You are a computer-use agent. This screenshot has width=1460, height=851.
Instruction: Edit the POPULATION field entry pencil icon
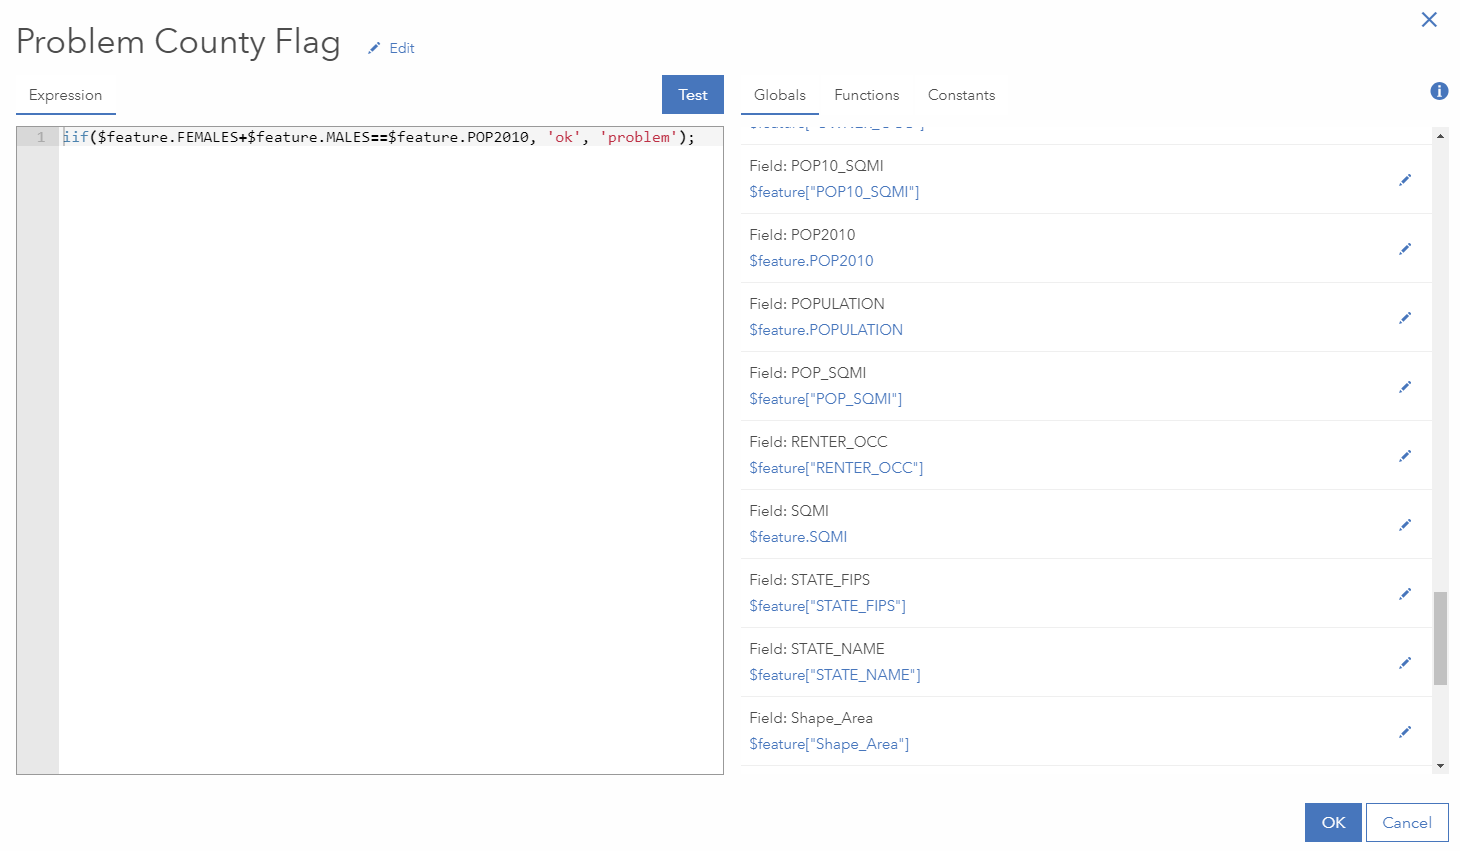1405,318
